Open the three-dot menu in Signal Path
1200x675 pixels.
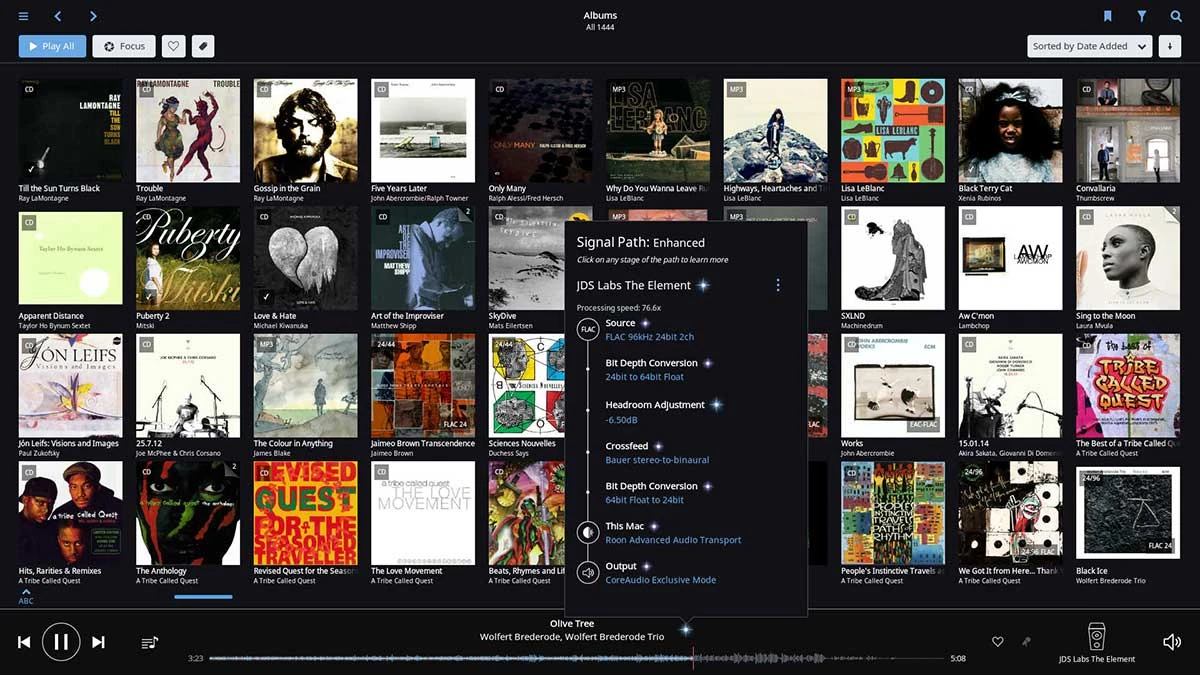point(778,285)
